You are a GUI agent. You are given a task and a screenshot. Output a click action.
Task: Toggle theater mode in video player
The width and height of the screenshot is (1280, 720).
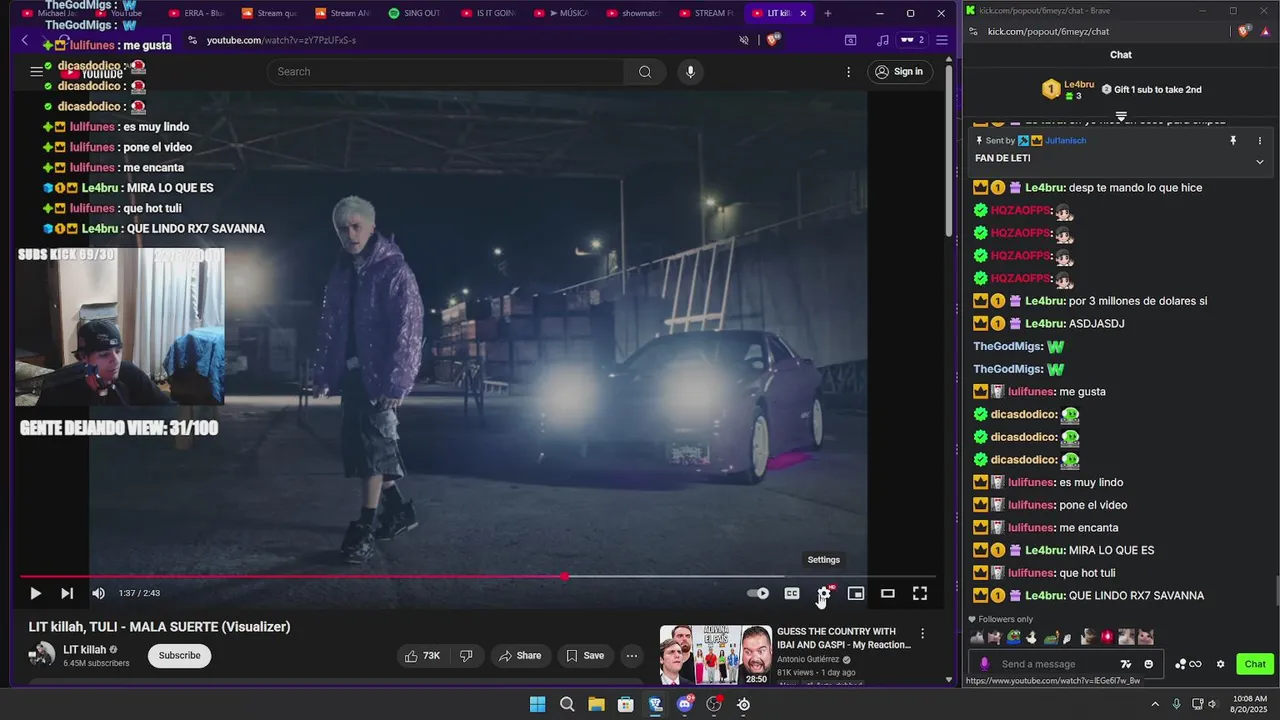coord(887,593)
